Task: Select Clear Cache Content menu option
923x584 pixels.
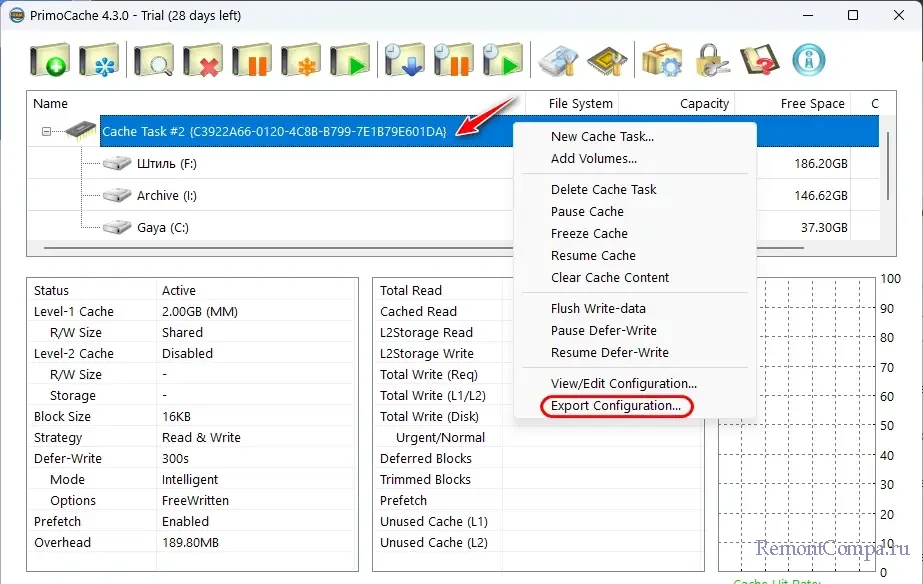Action: [x=609, y=278]
